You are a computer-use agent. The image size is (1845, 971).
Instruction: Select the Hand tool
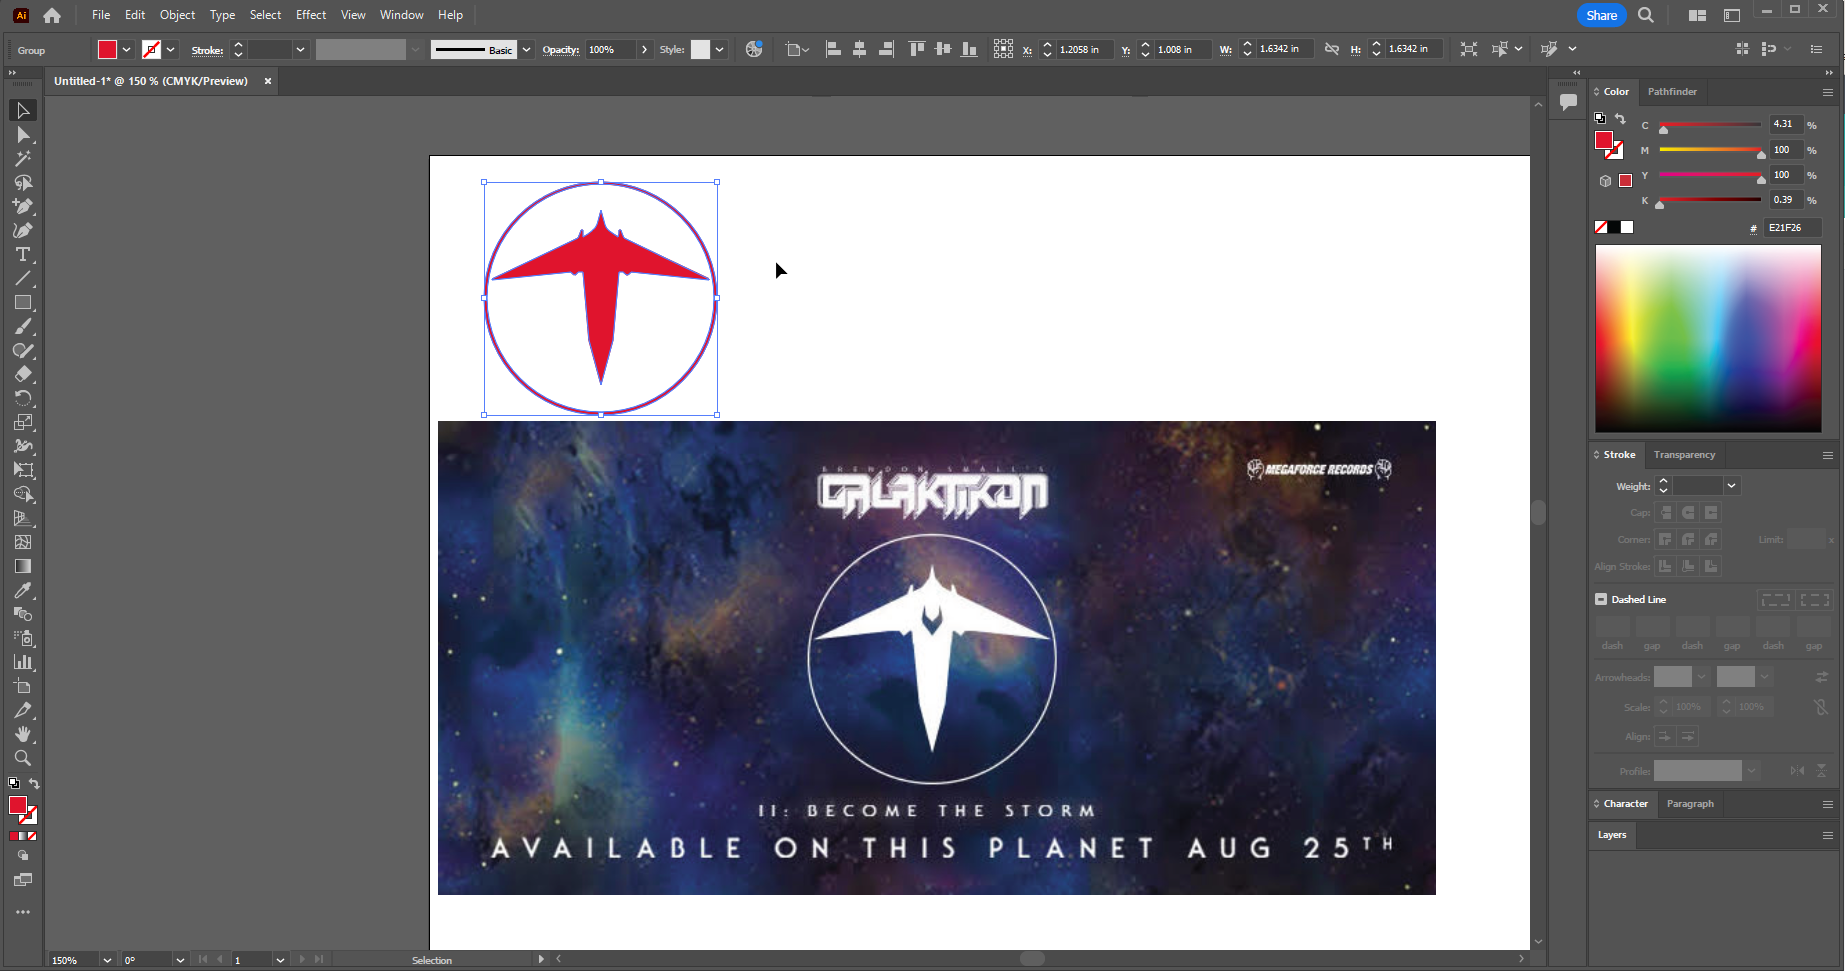coord(23,735)
